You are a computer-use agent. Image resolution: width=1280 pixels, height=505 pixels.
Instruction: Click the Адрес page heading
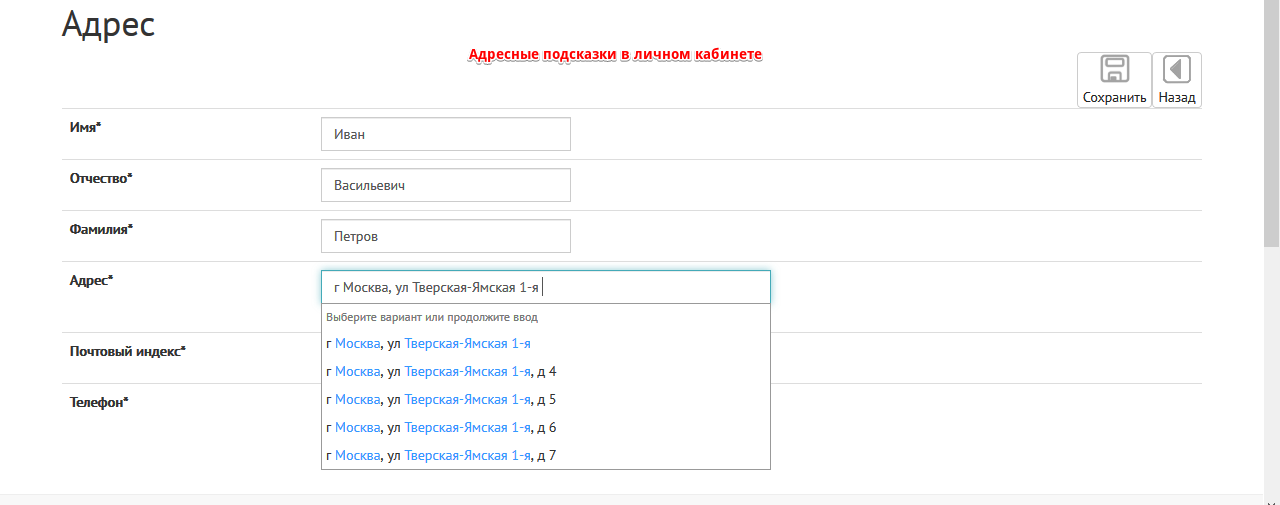108,23
